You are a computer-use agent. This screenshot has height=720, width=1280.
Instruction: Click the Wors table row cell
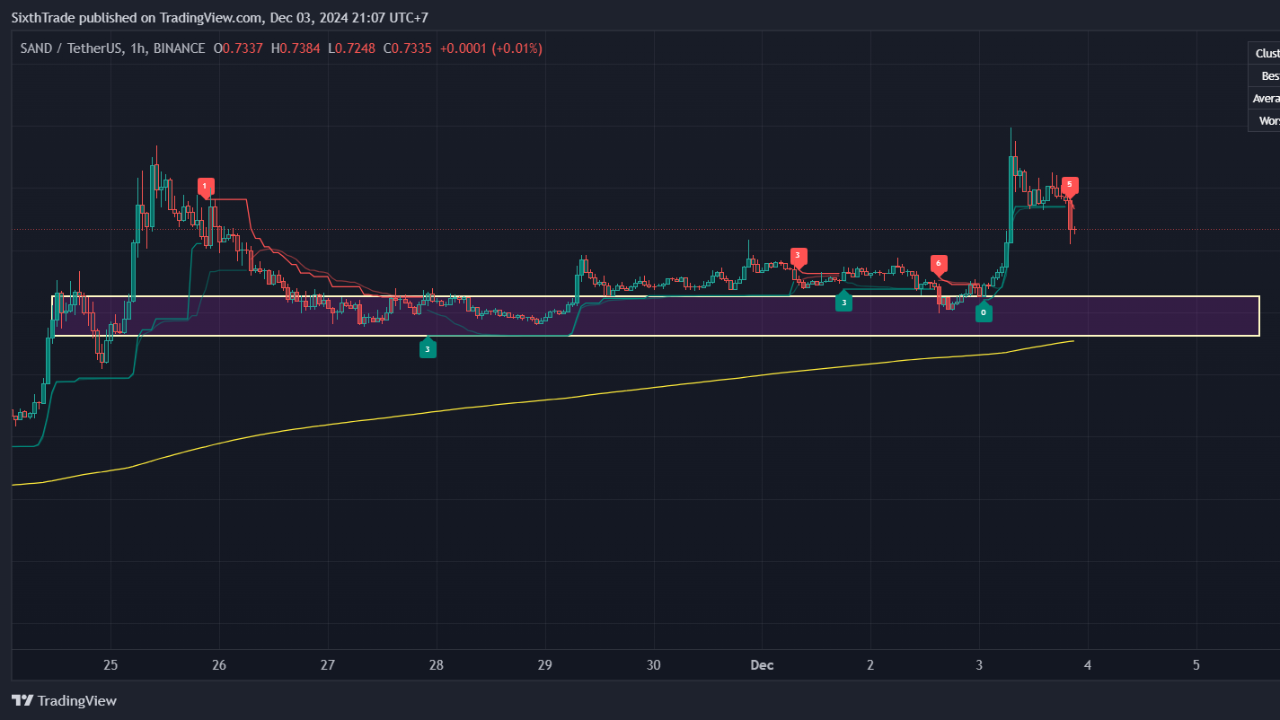pyautogui.click(x=1264, y=120)
